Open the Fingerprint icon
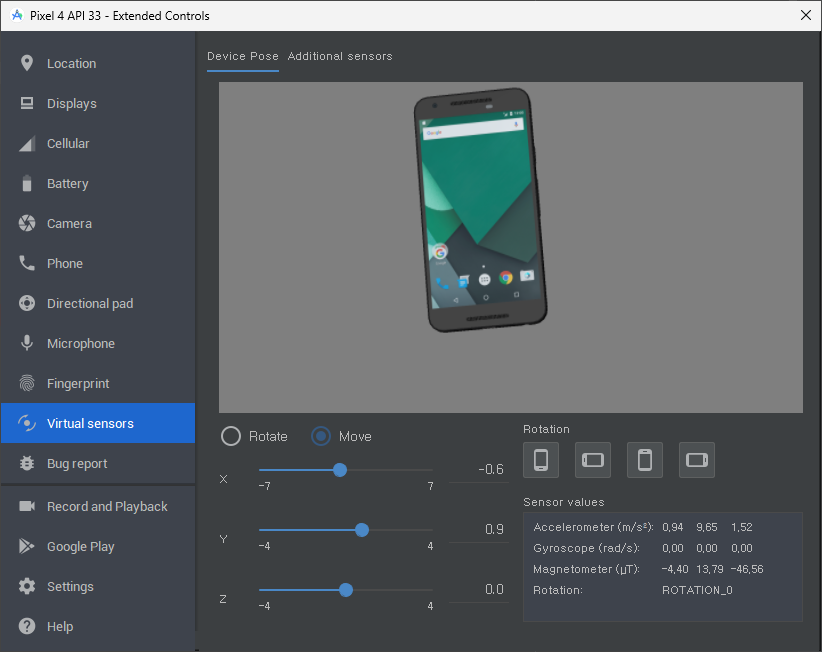The height and width of the screenshot is (652, 822). [27, 384]
